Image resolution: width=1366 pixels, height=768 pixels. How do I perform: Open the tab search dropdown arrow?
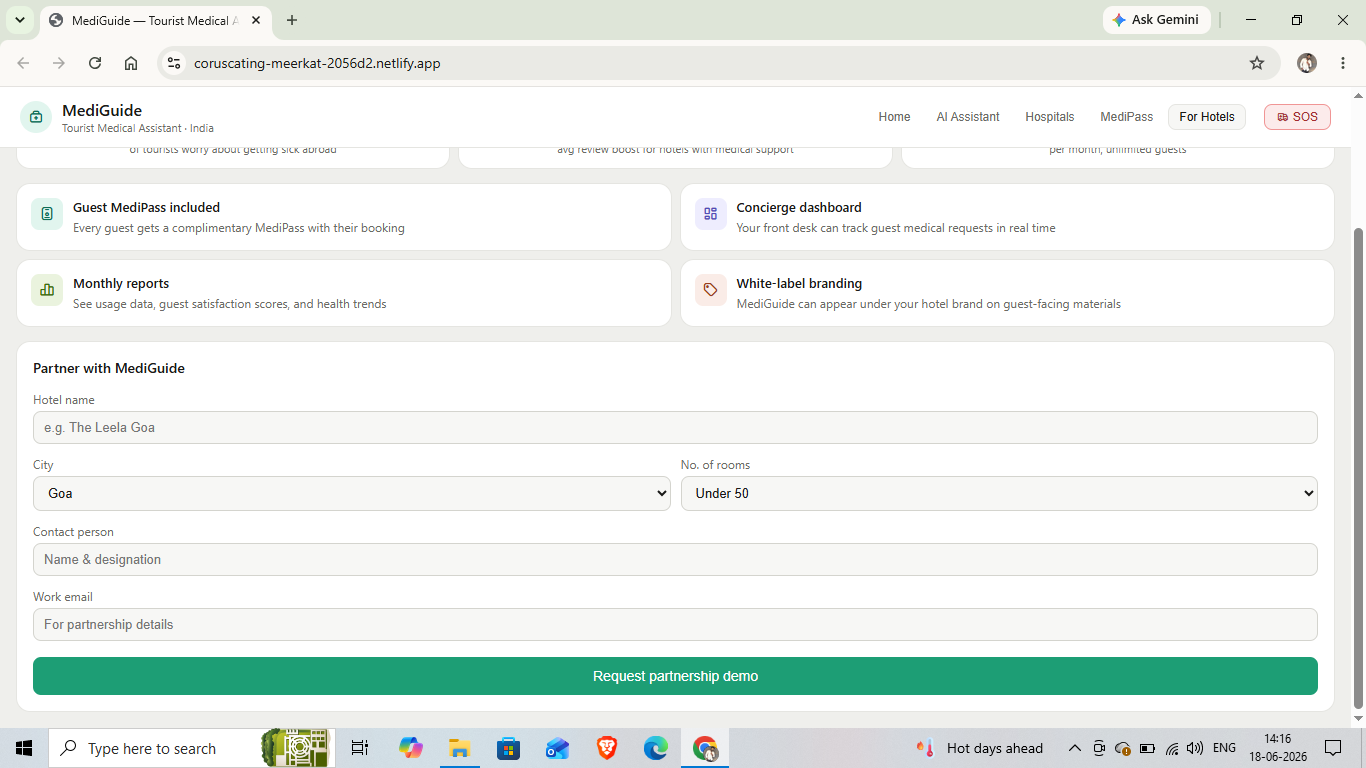click(19, 20)
